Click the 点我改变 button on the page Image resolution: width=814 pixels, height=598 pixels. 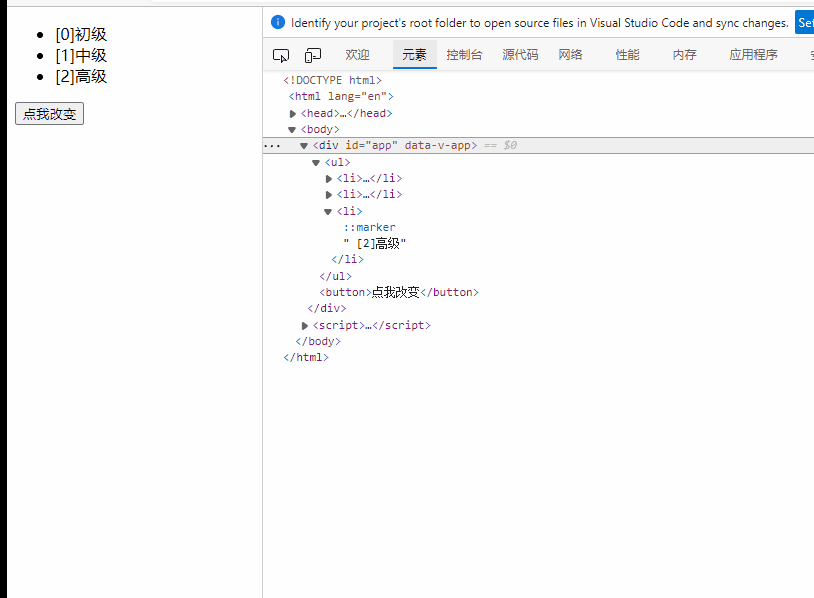click(49, 114)
